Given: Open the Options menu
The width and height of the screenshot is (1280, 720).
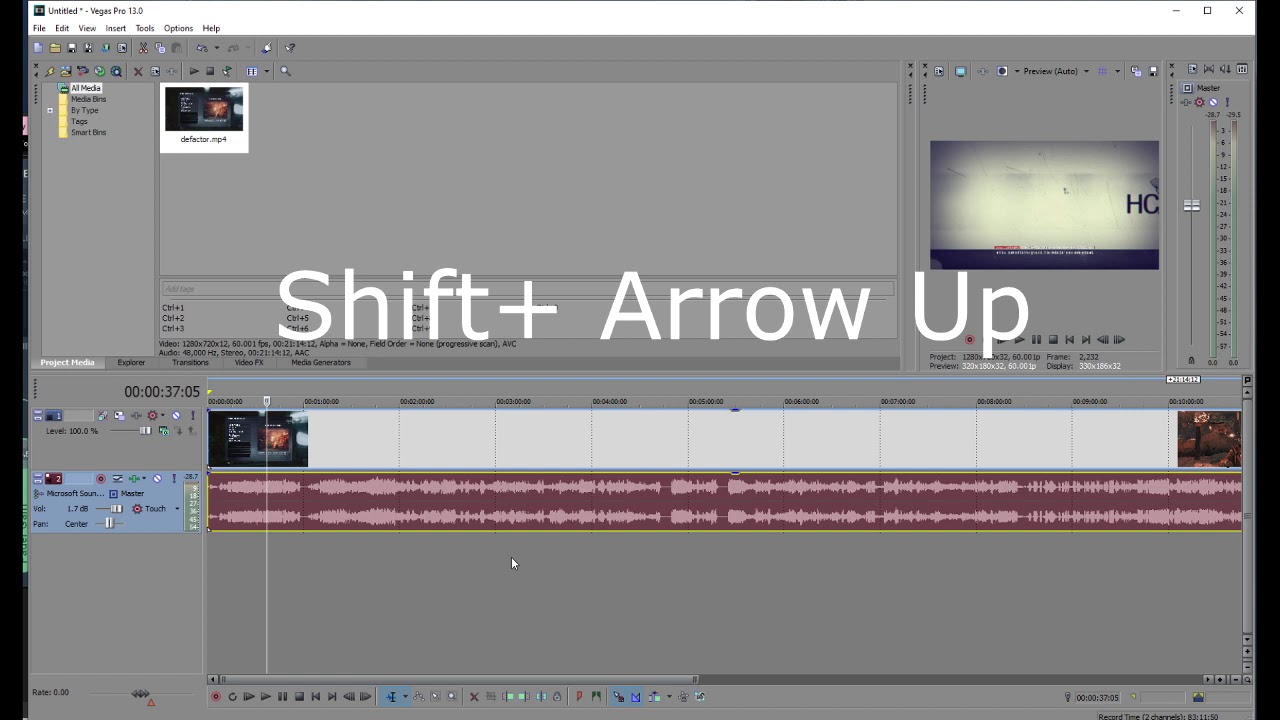Looking at the screenshot, I should 178,28.
